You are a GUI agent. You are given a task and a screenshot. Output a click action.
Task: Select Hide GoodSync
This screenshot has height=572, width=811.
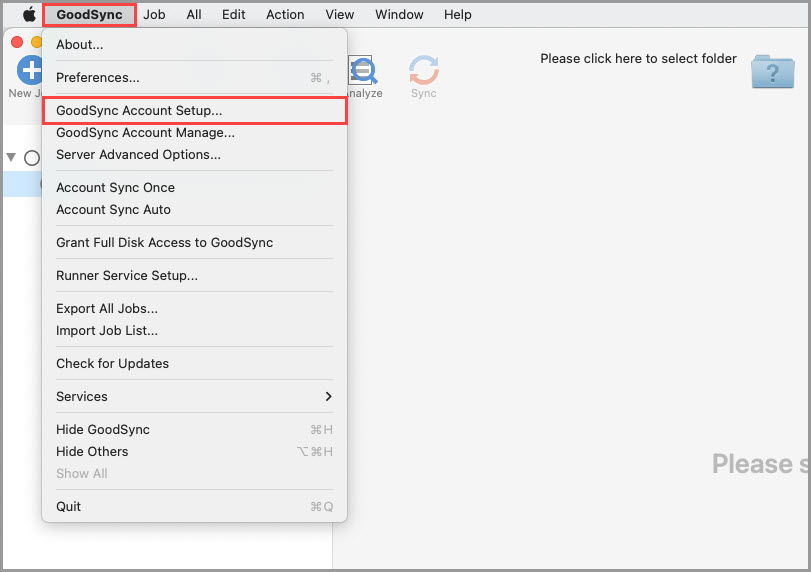[194, 429]
